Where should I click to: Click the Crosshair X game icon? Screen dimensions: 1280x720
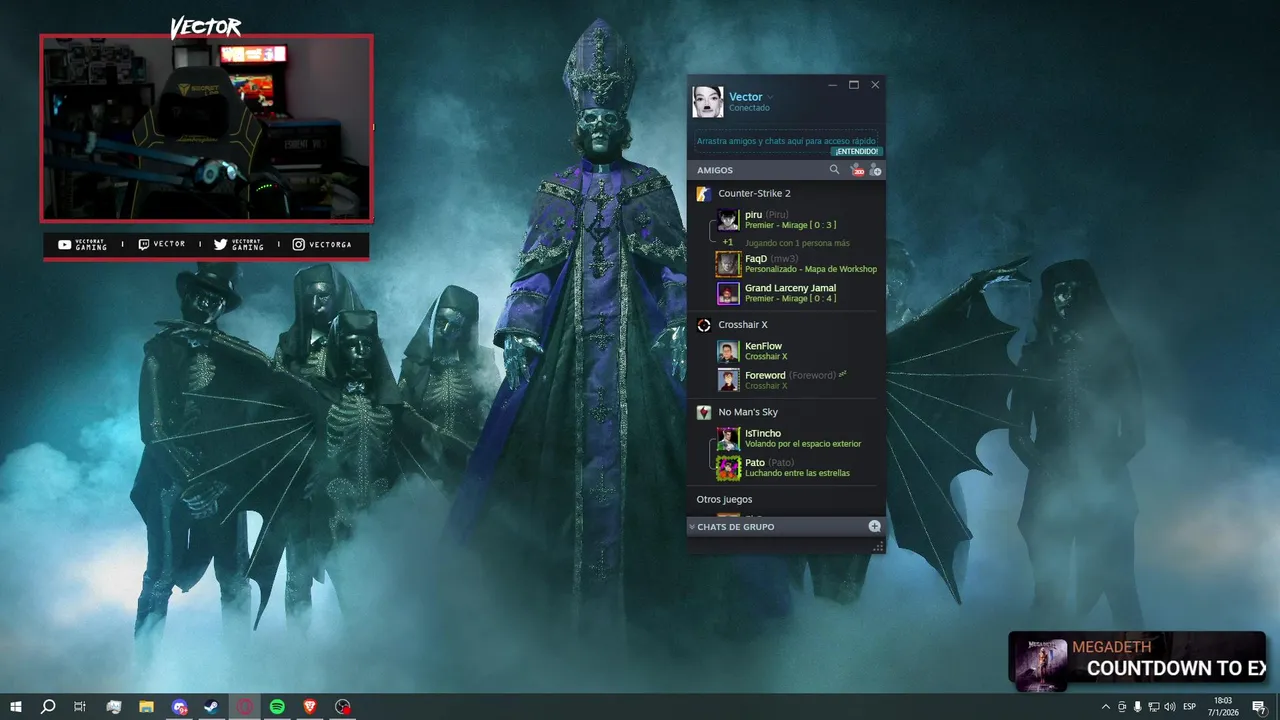[x=704, y=325]
